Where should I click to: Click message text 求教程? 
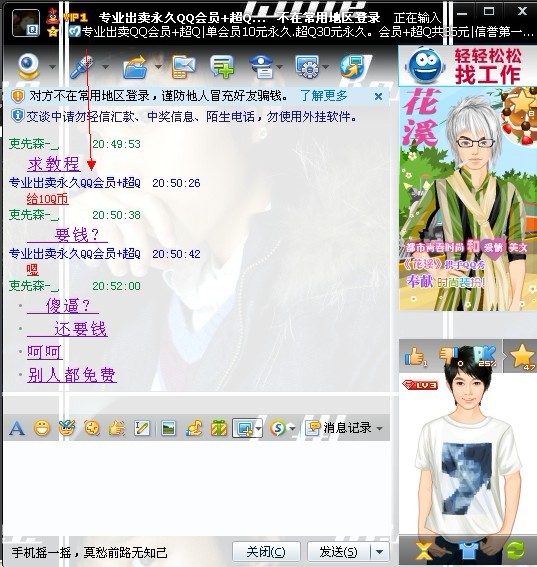point(54,164)
